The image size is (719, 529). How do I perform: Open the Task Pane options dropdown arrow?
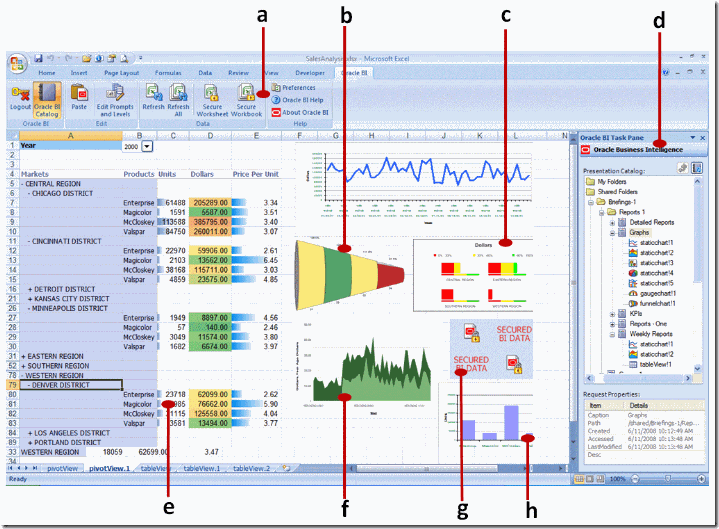click(692, 138)
